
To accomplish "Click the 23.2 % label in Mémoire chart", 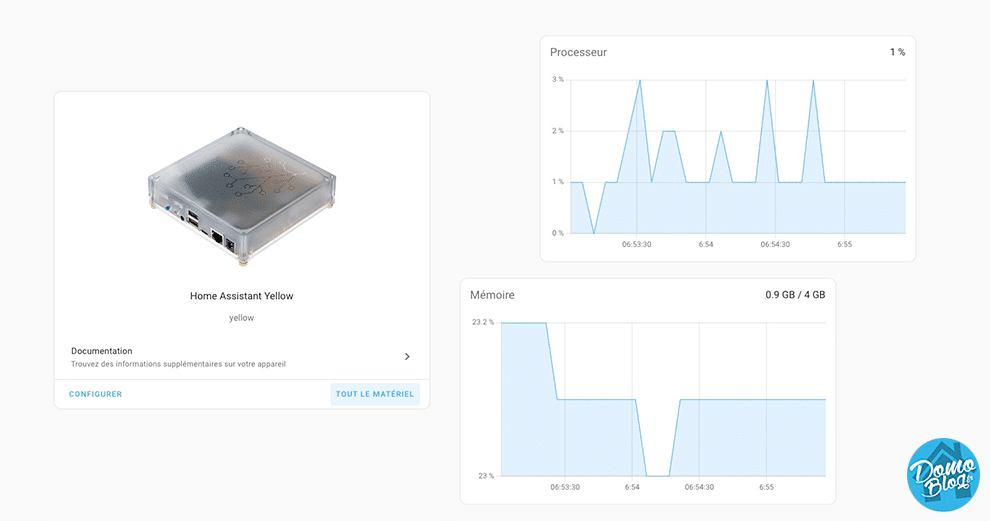I will point(483,322).
